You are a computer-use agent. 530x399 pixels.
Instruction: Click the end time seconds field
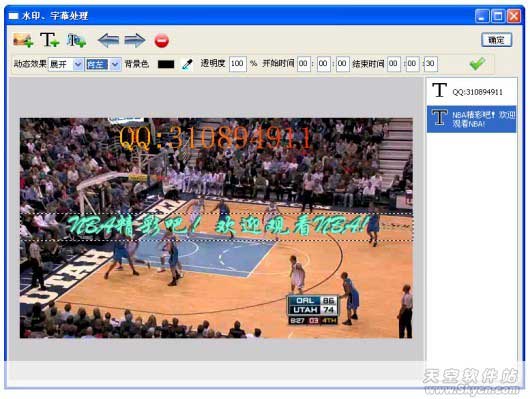point(431,64)
